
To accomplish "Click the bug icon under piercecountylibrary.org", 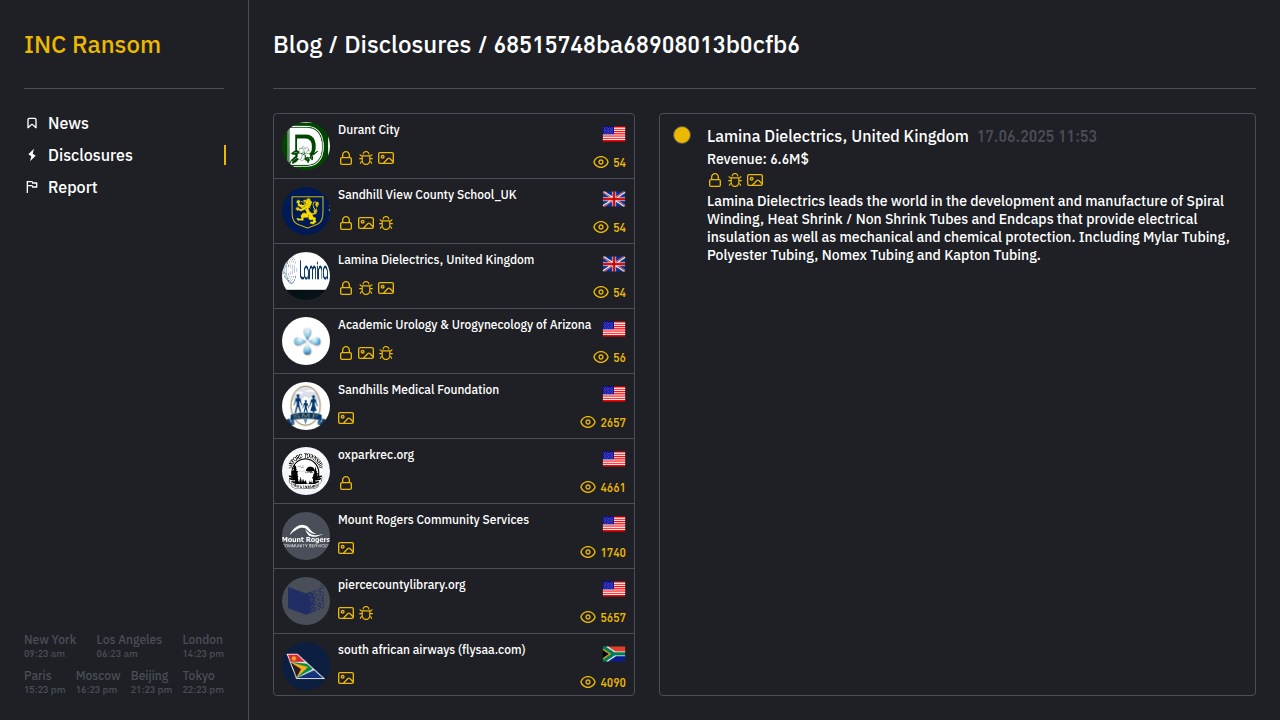I will pyautogui.click(x=366, y=613).
